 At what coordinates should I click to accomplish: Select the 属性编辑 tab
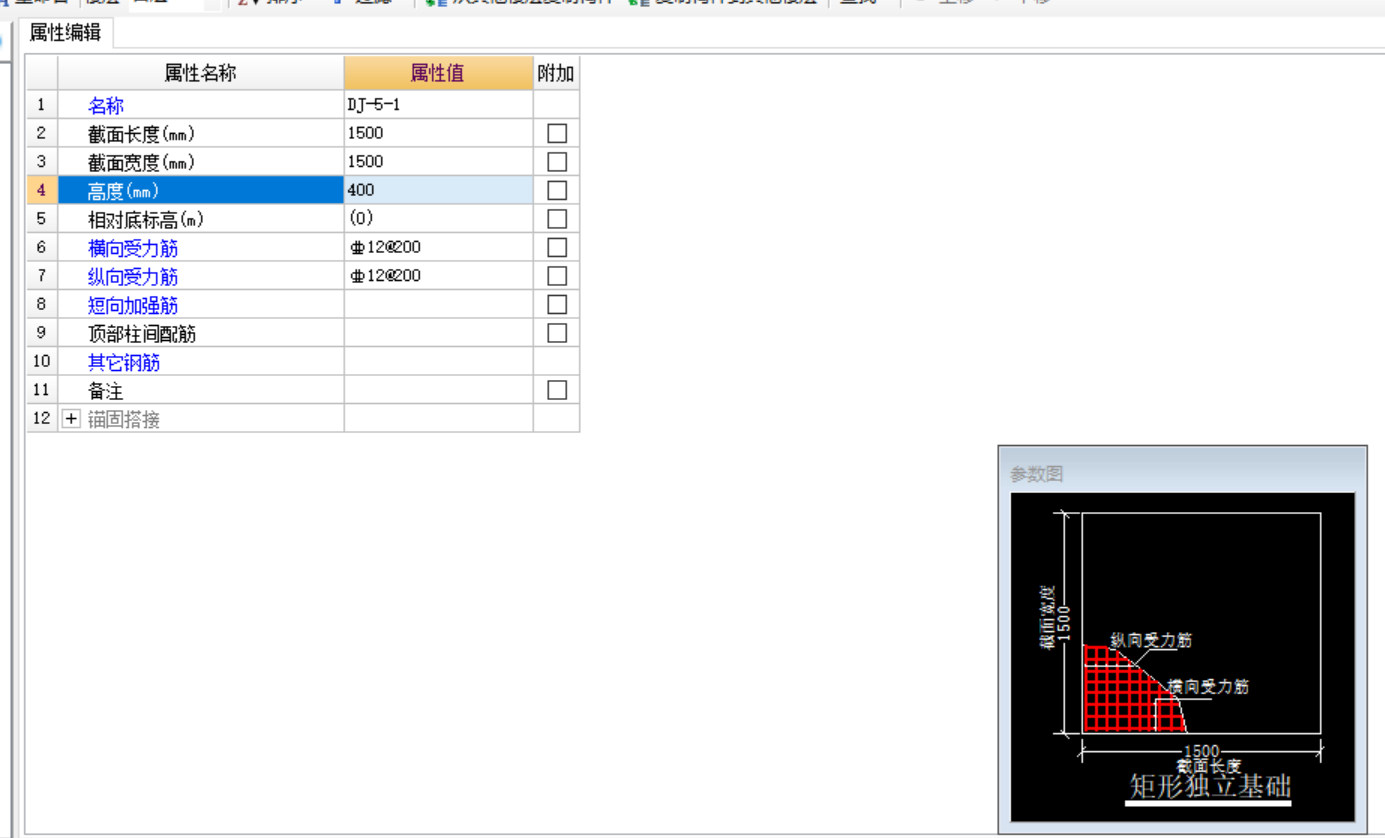[66, 33]
